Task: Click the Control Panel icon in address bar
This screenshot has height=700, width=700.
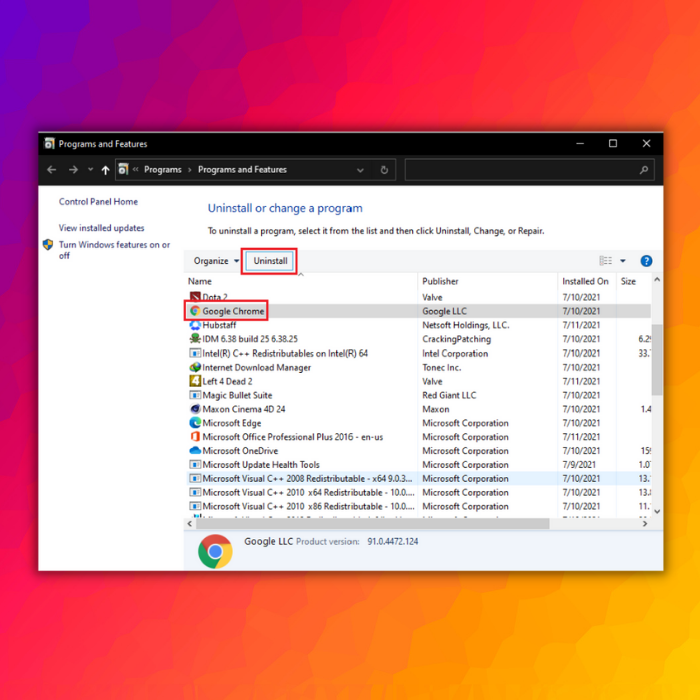Action: (x=123, y=169)
